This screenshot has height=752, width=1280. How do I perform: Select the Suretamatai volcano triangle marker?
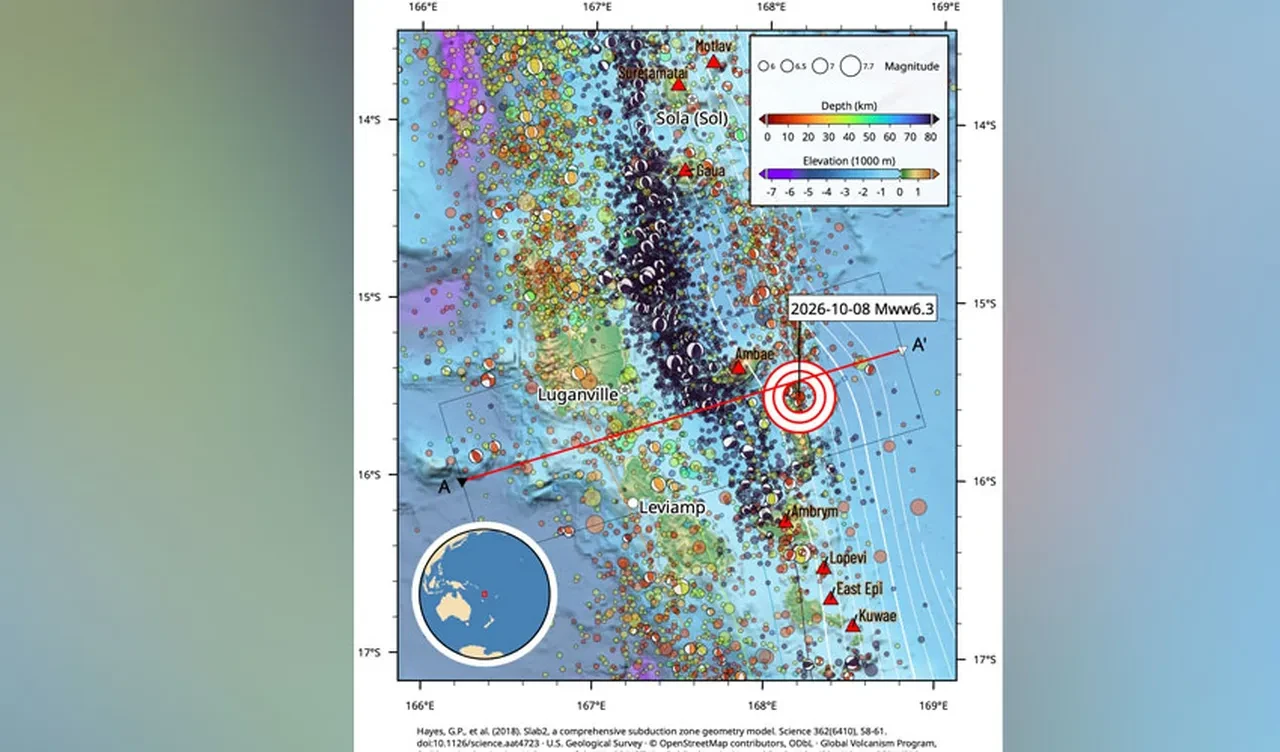(679, 85)
